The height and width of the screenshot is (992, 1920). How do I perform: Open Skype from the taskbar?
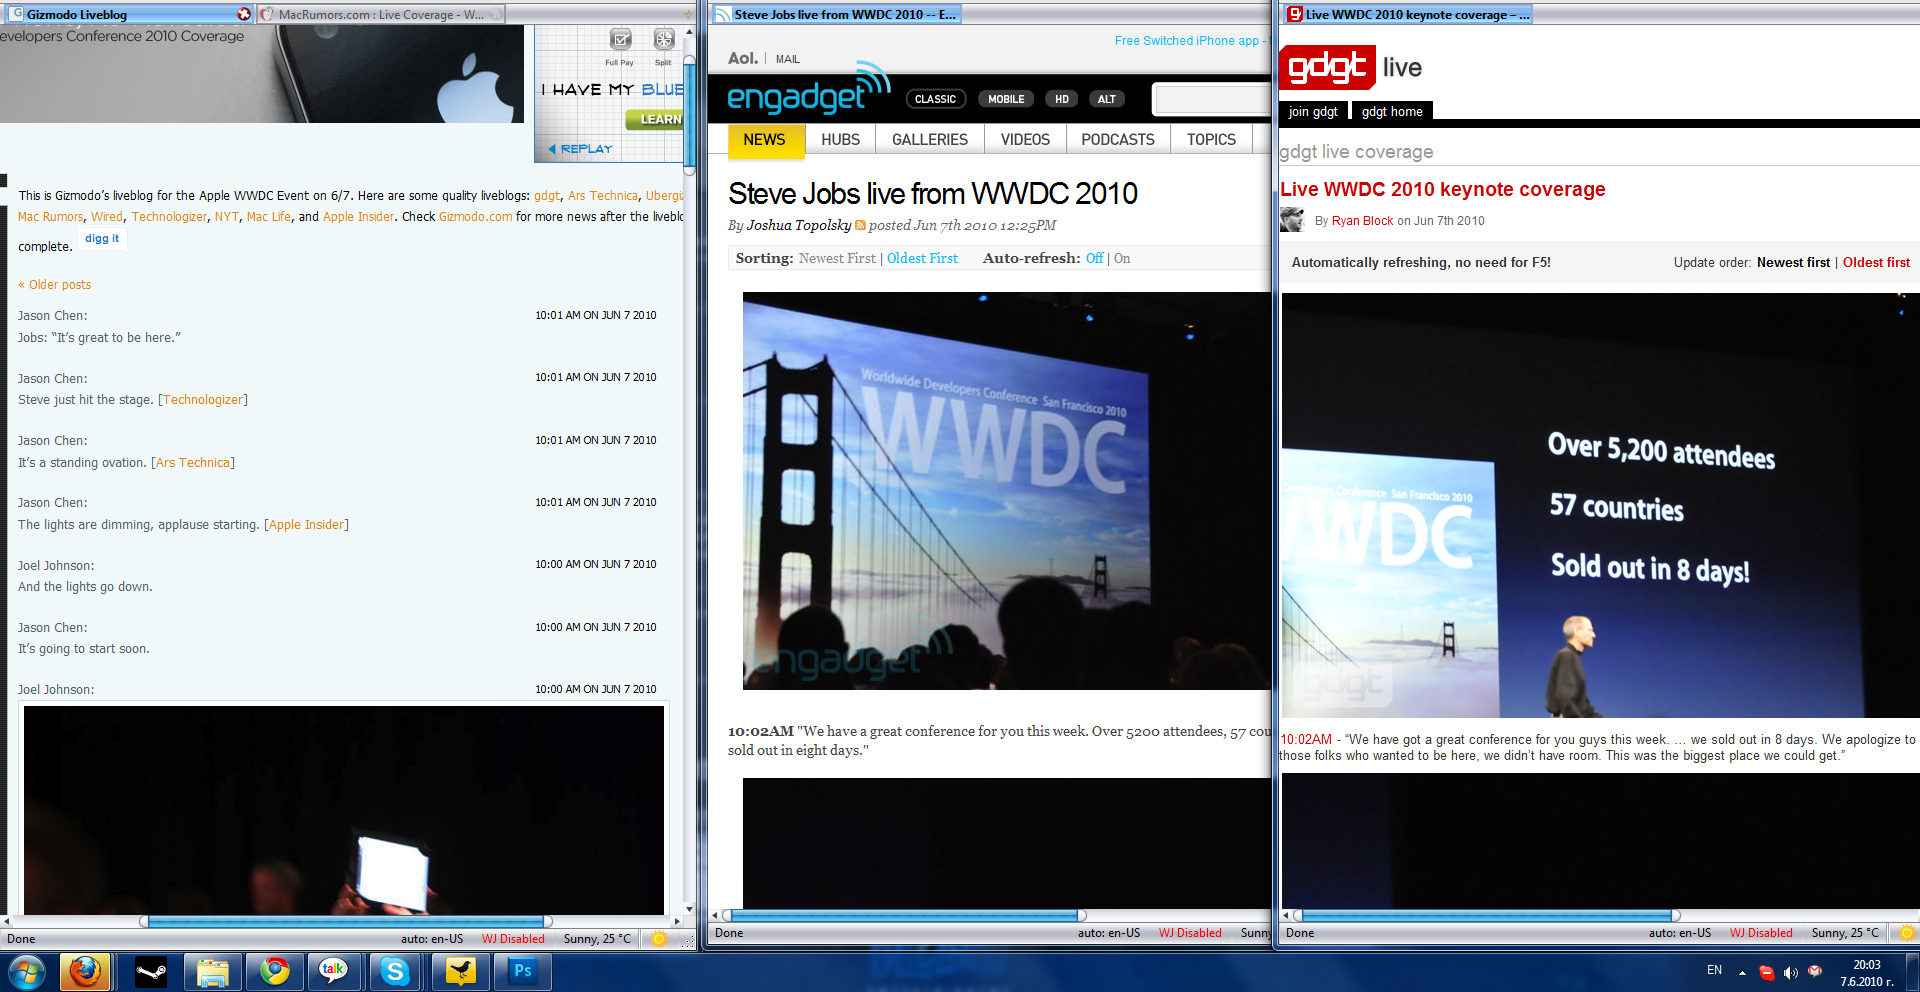click(x=396, y=971)
